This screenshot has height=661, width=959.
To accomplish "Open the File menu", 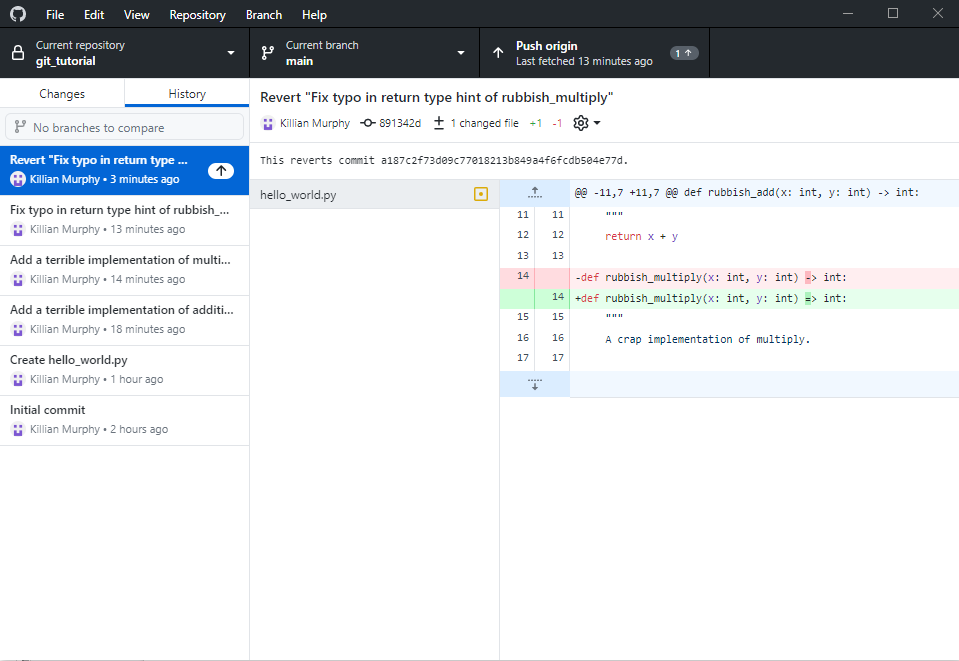I will (55, 15).
